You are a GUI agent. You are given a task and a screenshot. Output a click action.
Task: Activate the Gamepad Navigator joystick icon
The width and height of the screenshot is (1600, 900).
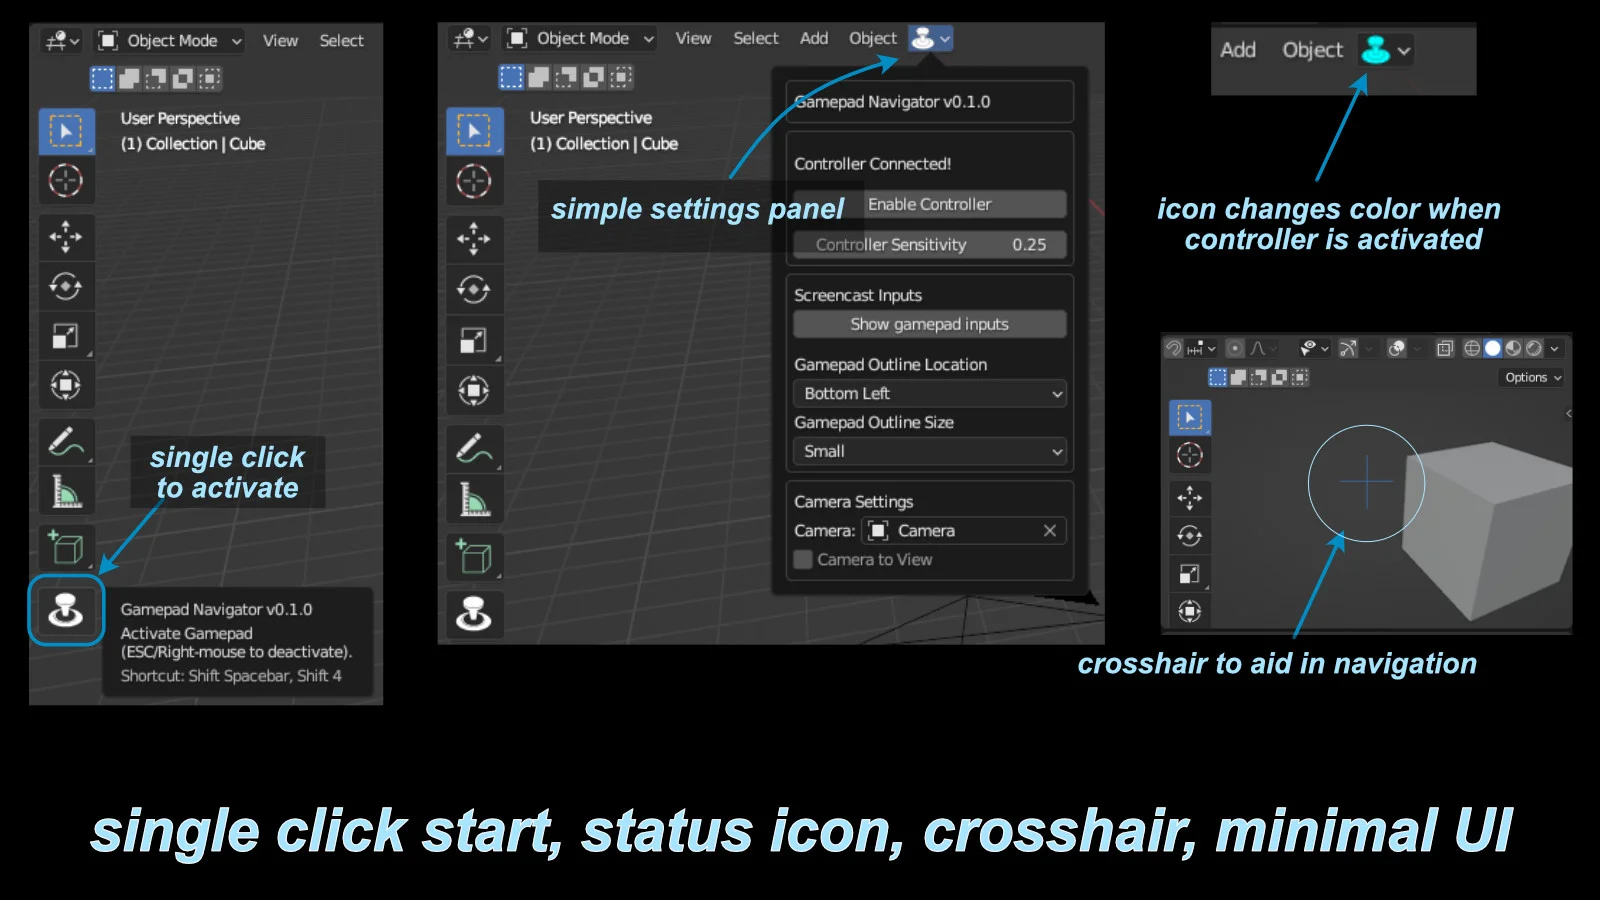[66, 611]
